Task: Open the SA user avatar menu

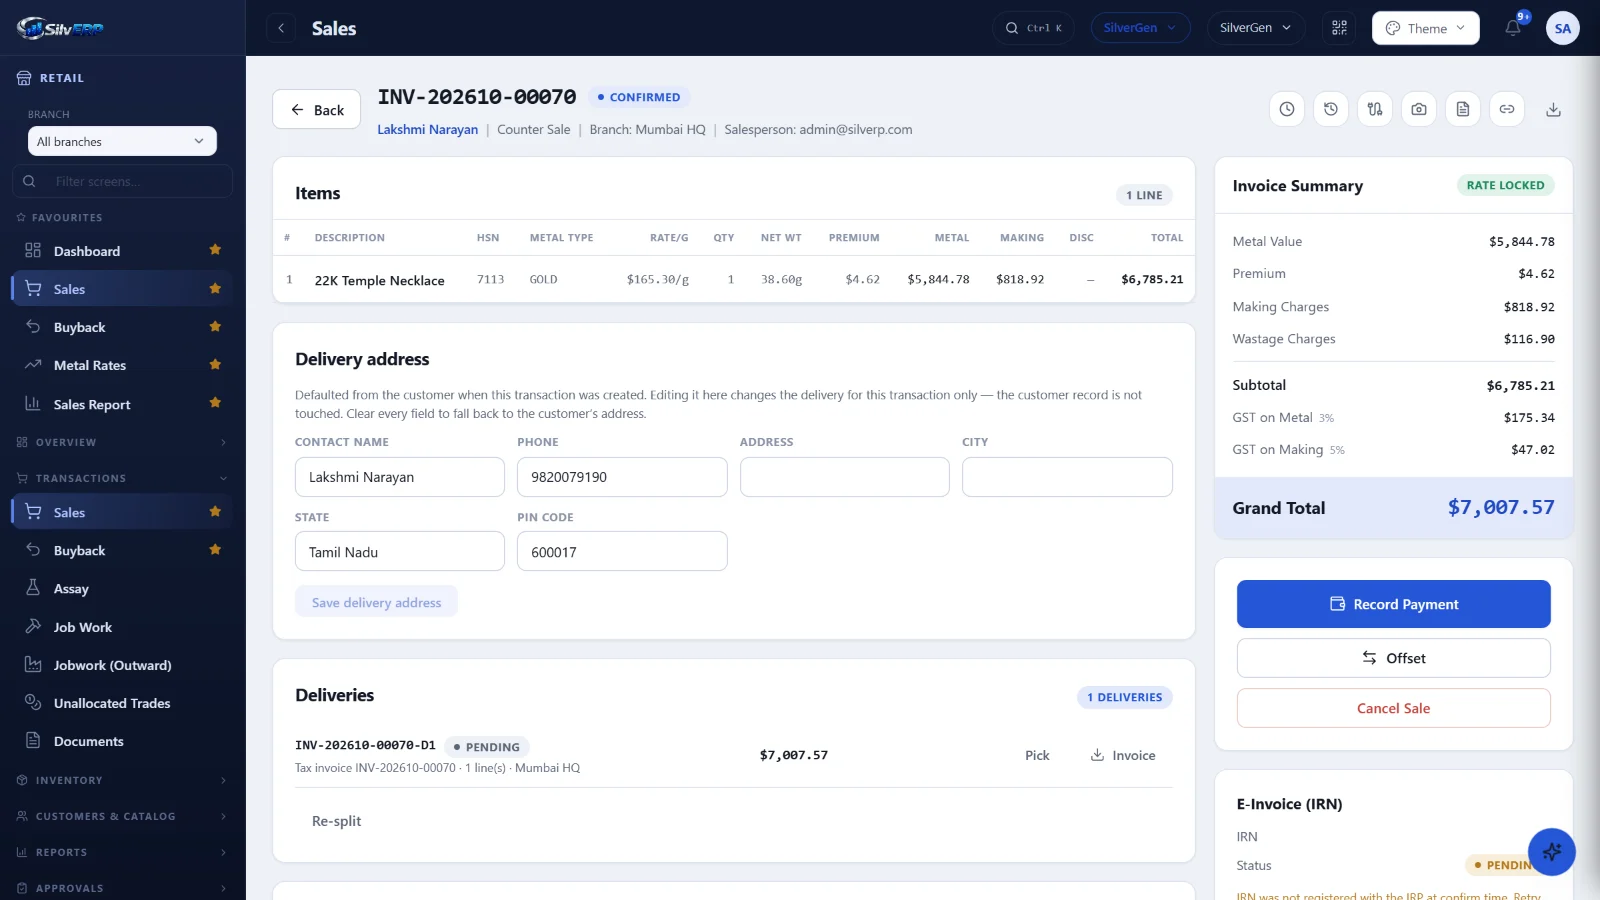Action: pyautogui.click(x=1563, y=28)
